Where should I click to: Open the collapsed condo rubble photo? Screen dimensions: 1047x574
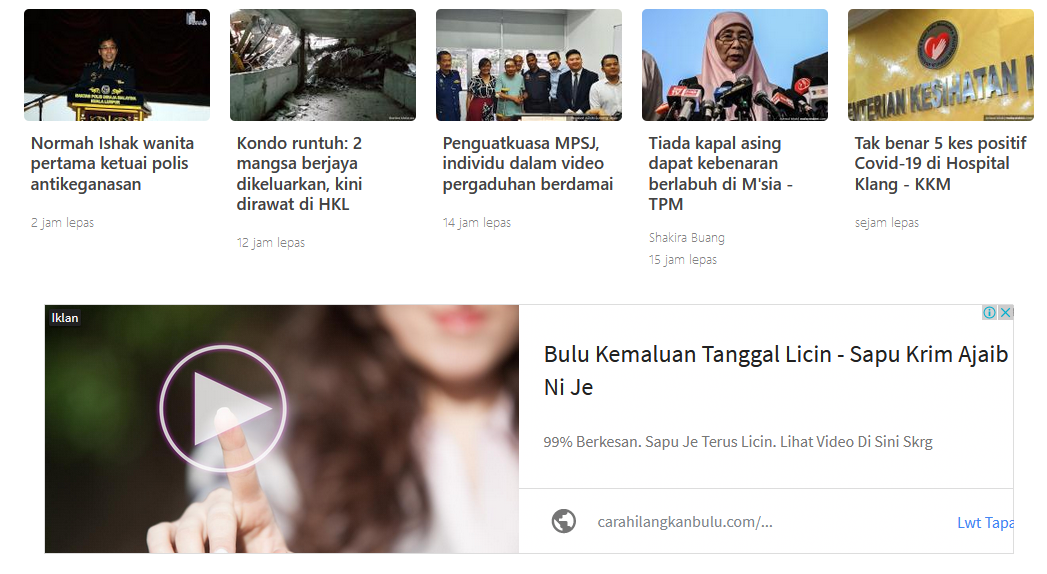tap(323, 65)
